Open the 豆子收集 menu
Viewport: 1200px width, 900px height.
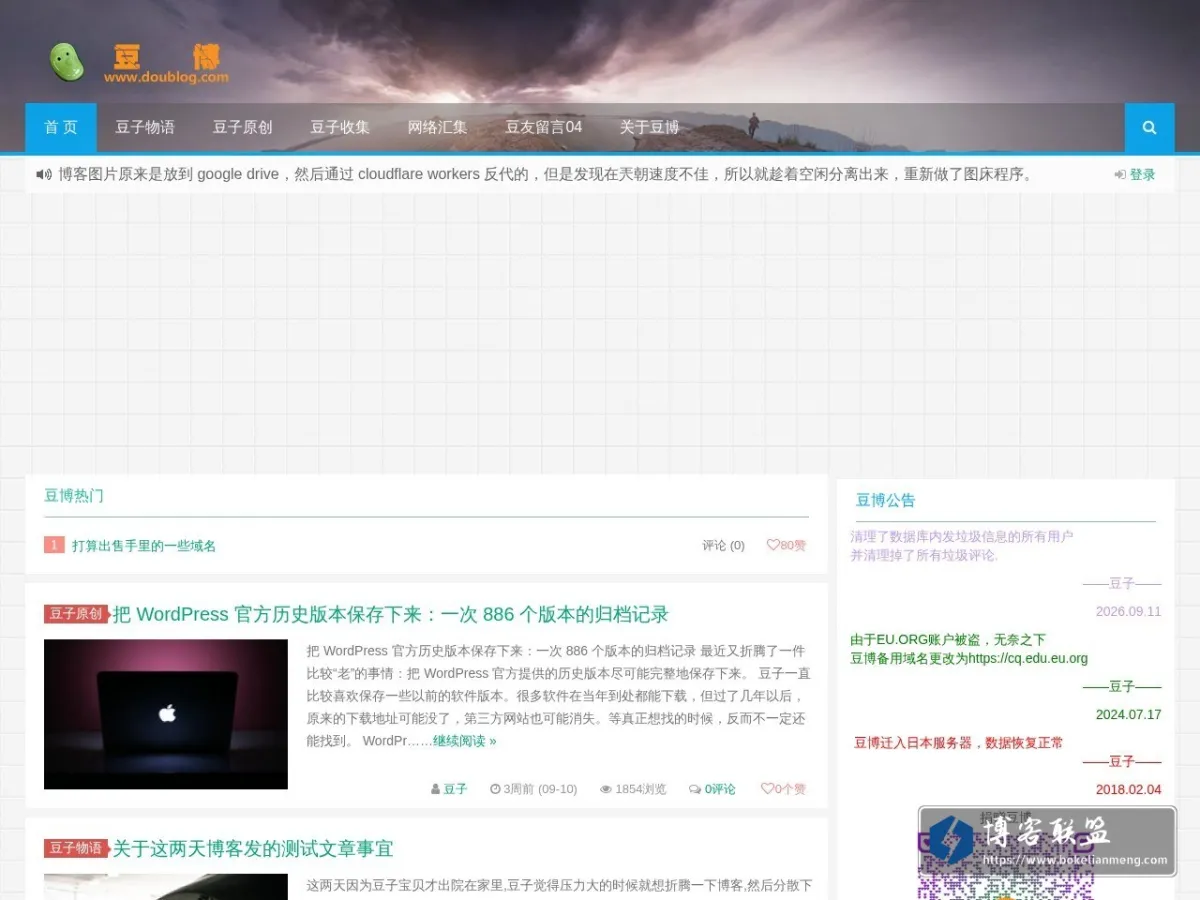[x=340, y=128]
